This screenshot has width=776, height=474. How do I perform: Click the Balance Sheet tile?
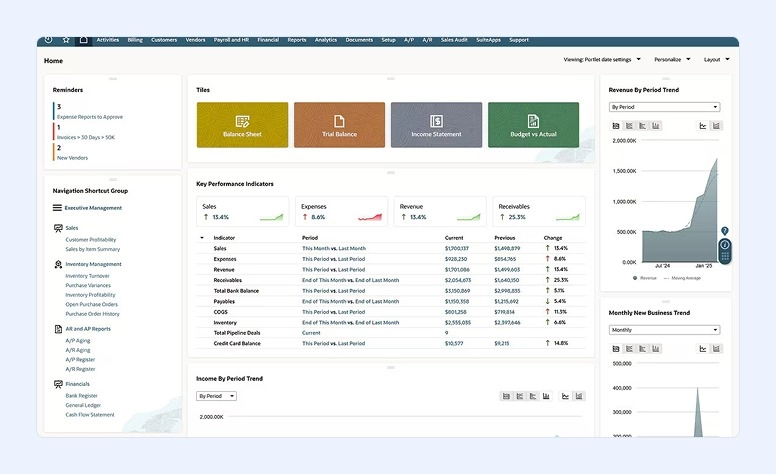click(x=242, y=125)
